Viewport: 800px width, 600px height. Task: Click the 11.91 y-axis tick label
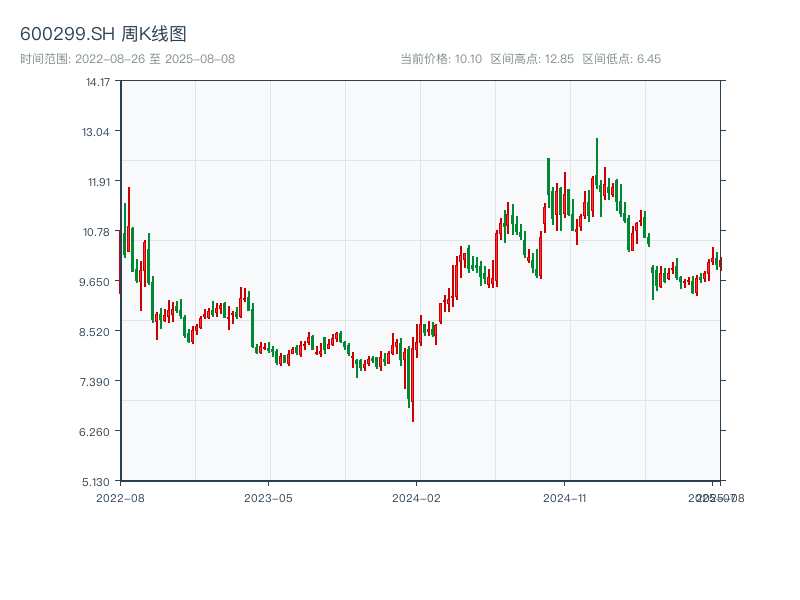[x=97, y=182]
